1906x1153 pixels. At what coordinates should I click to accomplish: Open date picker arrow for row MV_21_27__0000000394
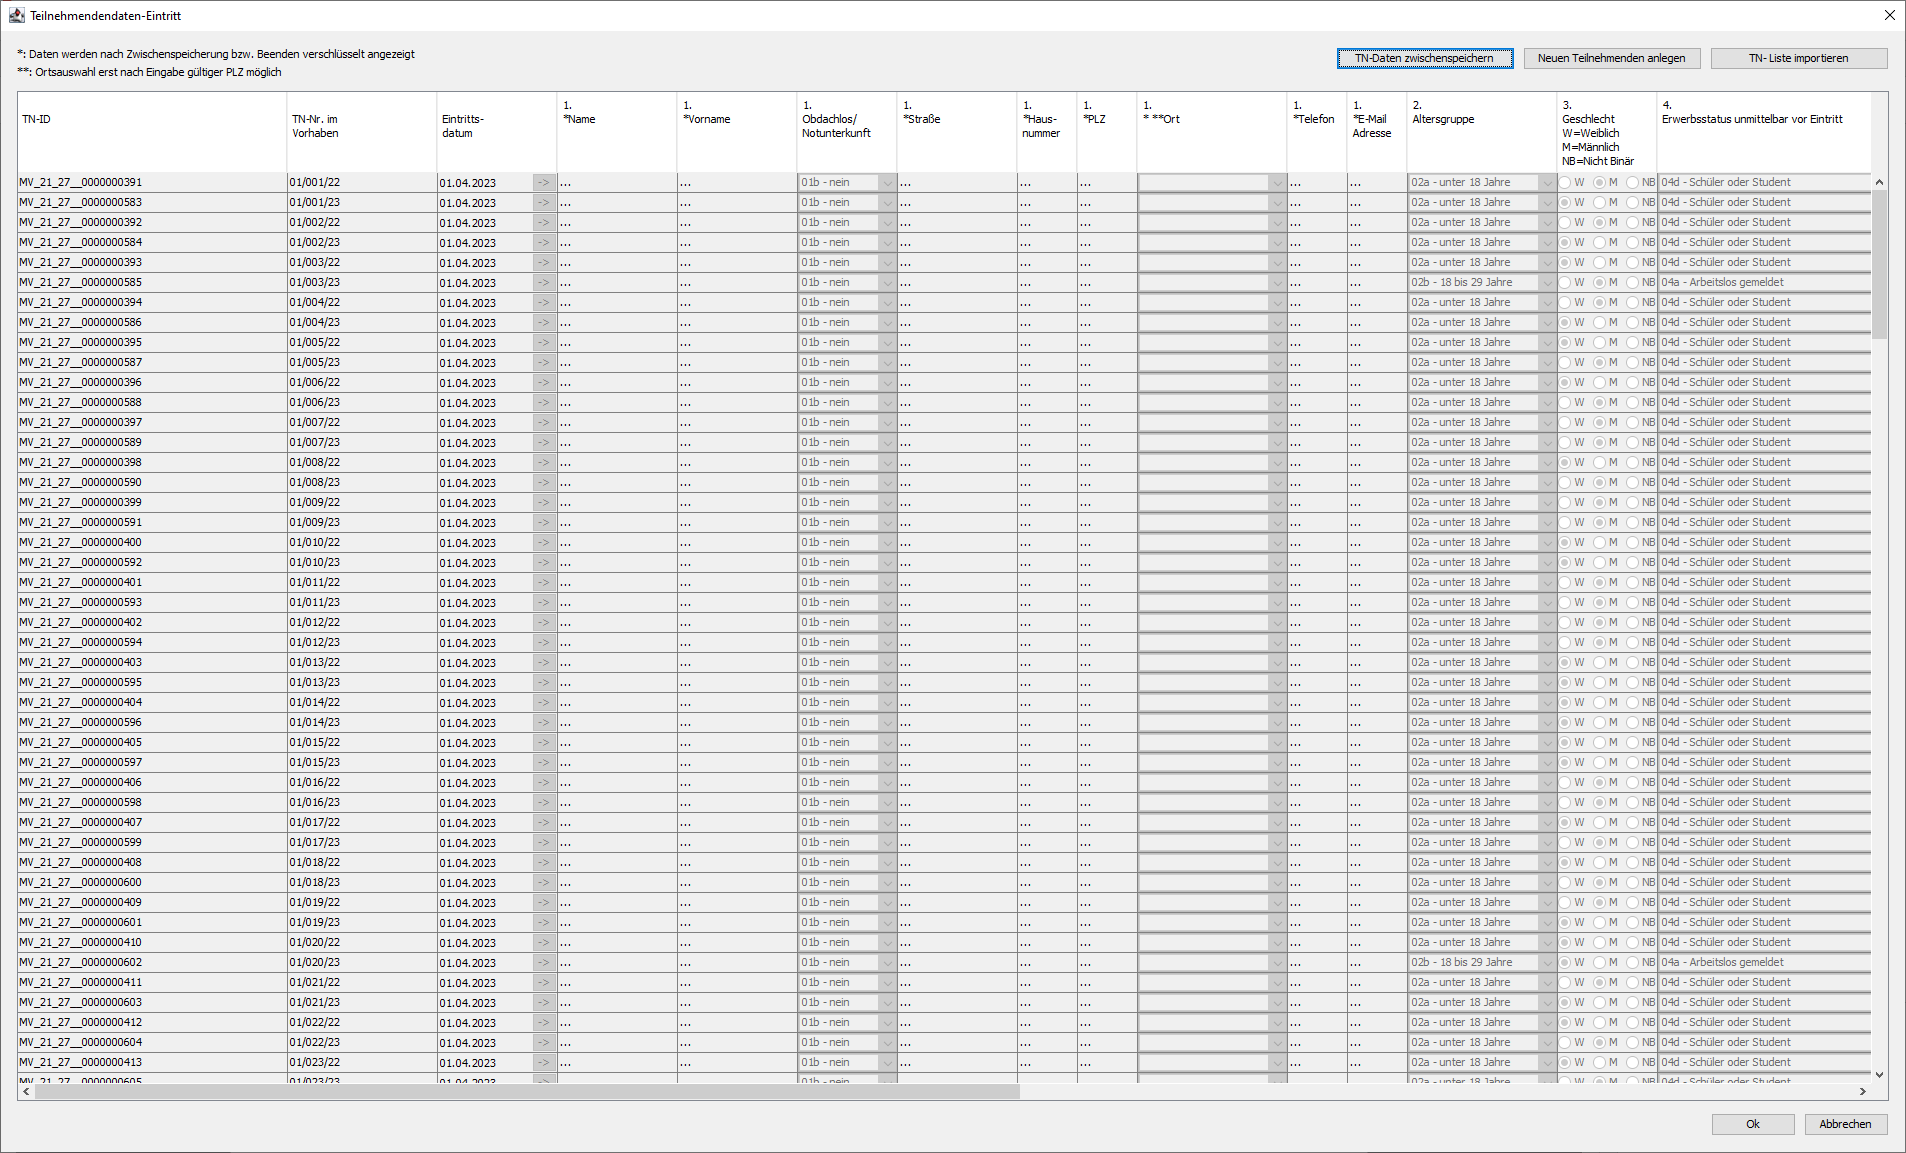(x=544, y=302)
